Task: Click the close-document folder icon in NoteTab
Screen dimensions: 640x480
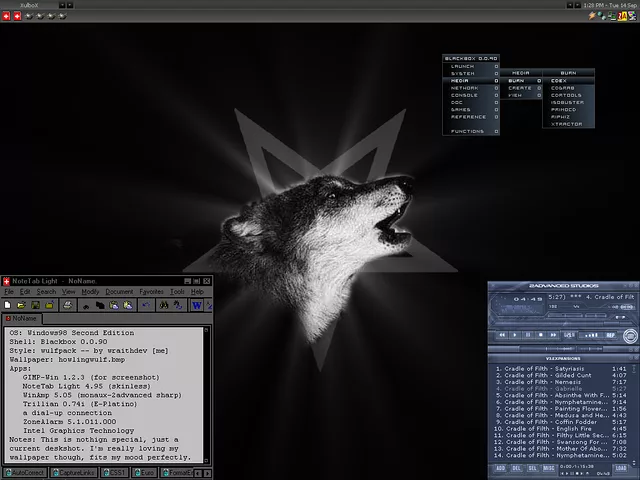Action: 49,305
